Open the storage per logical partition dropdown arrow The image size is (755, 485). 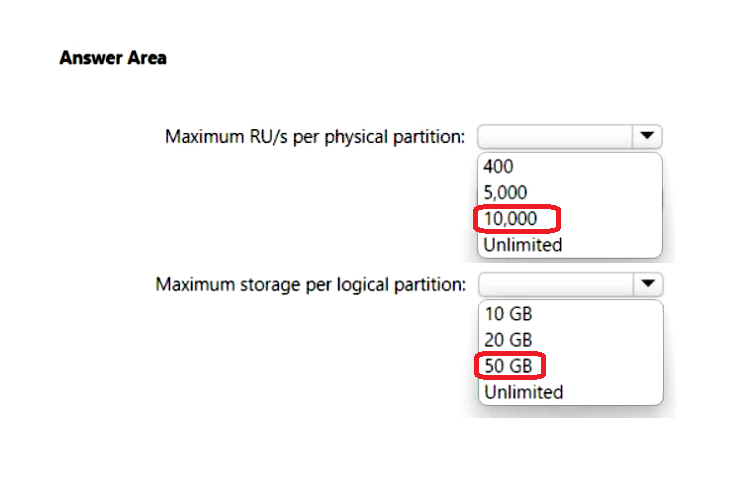648,284
